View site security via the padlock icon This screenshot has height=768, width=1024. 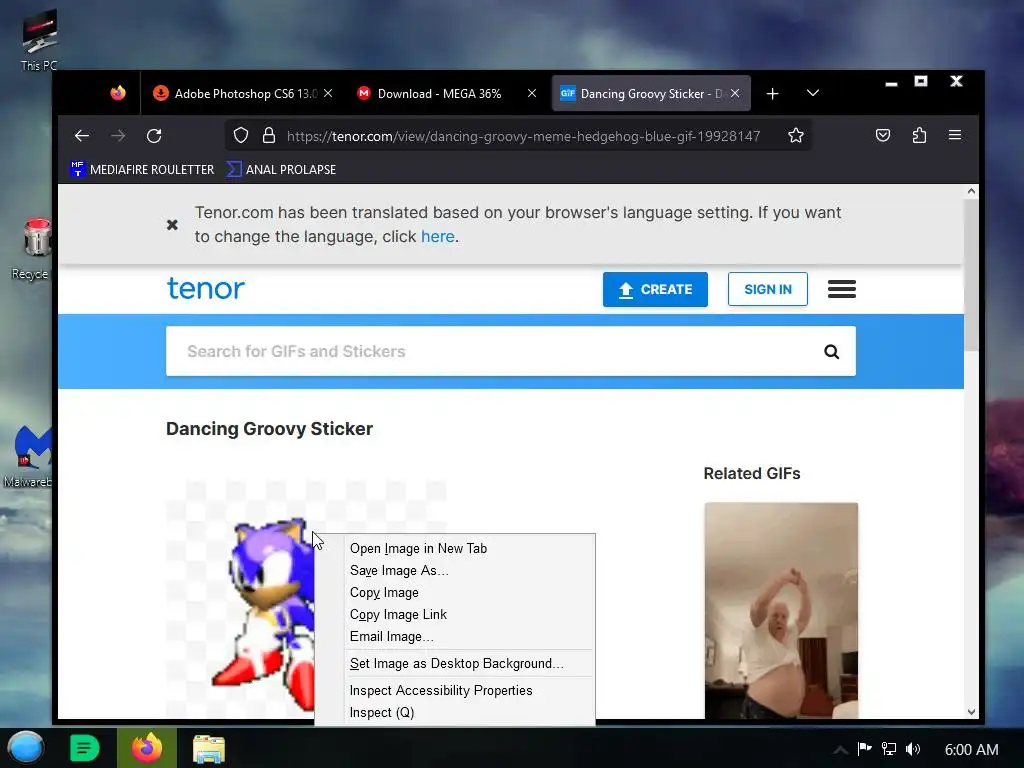[x=268, y=136]
